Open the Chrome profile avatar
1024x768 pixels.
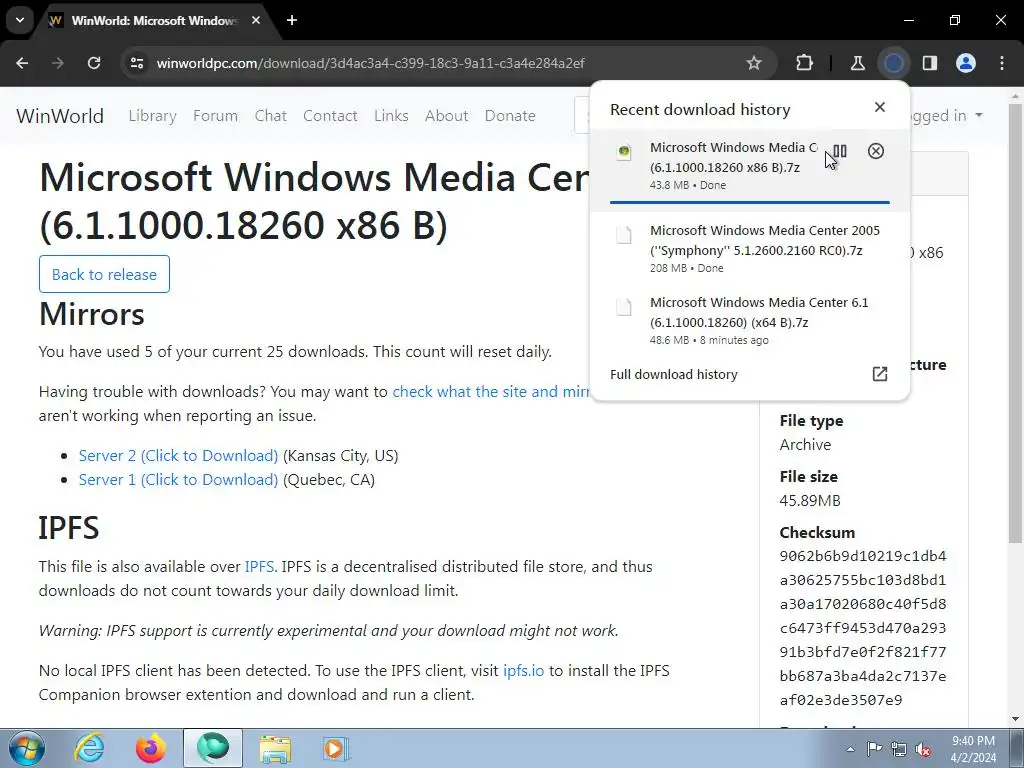966,63
